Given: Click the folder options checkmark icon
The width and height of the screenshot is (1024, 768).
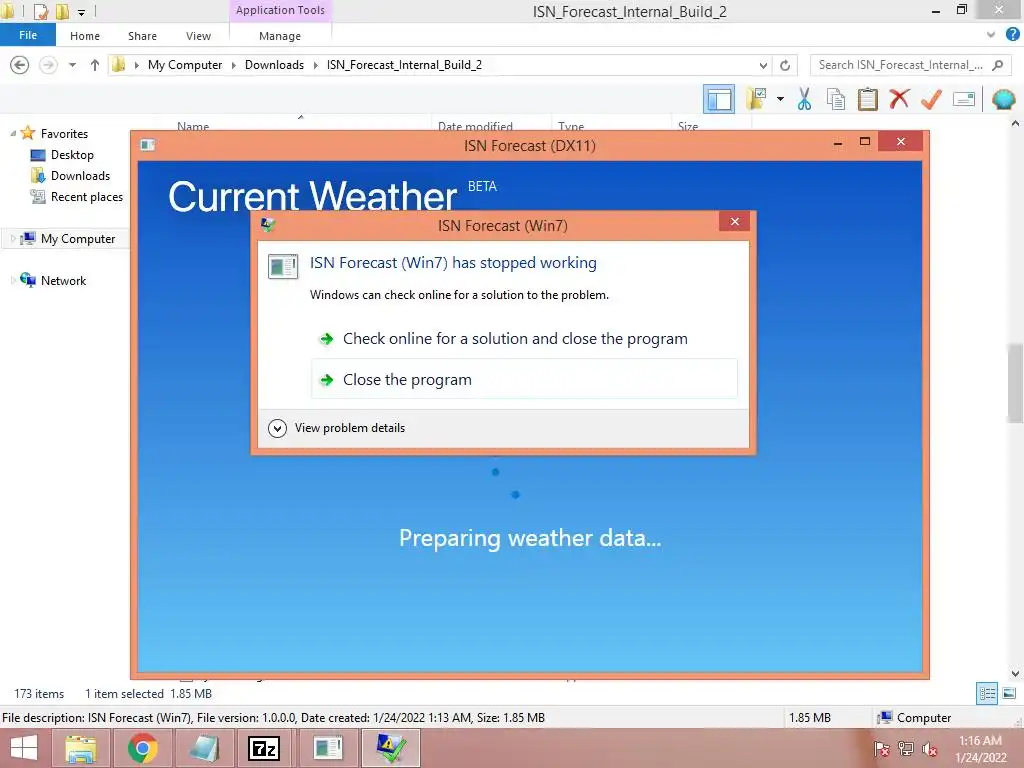Looking at the screenshot, I should tap(757, 99).
